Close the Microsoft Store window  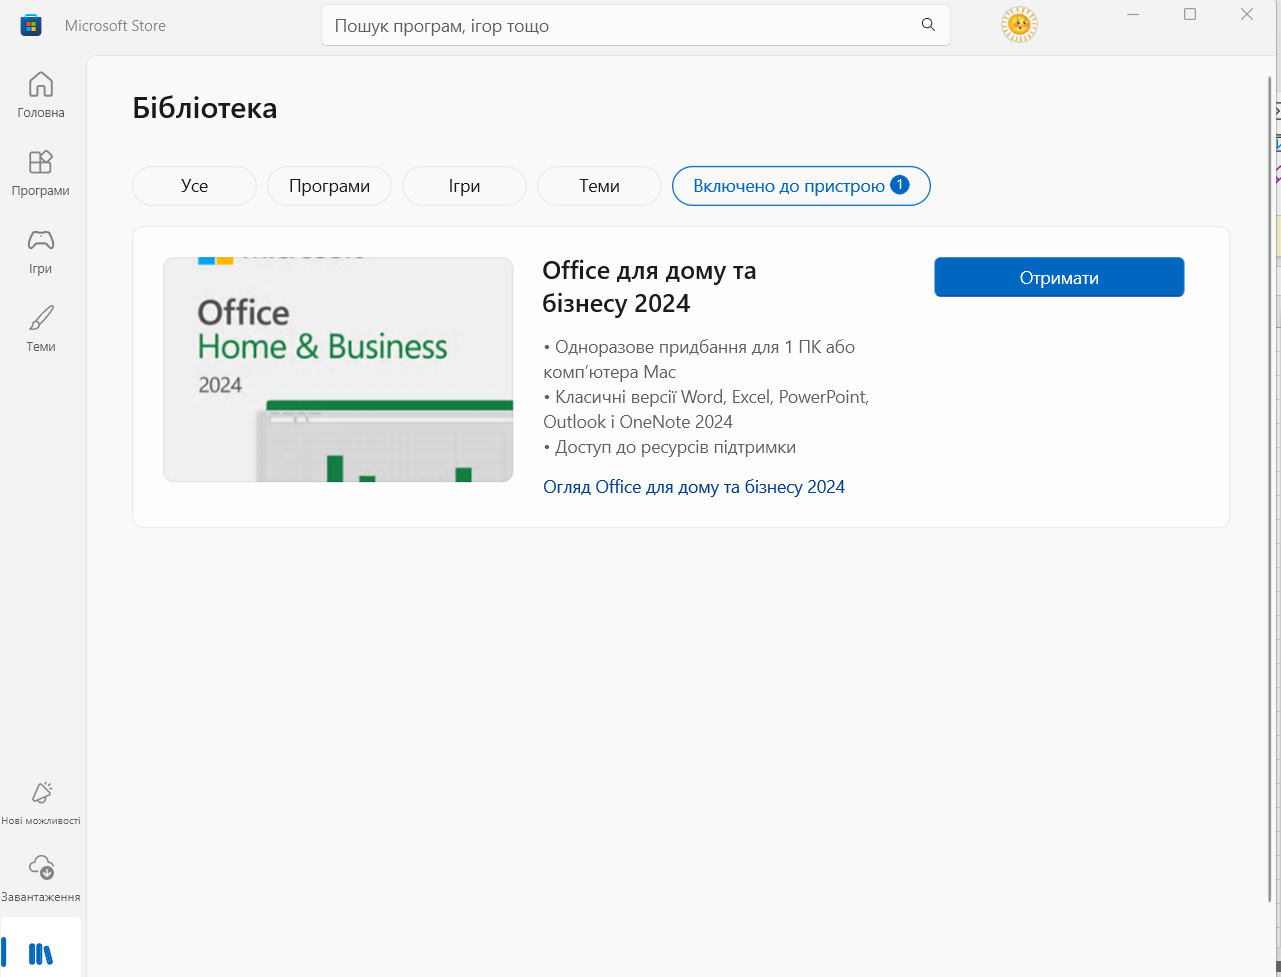click(1247, 14)
